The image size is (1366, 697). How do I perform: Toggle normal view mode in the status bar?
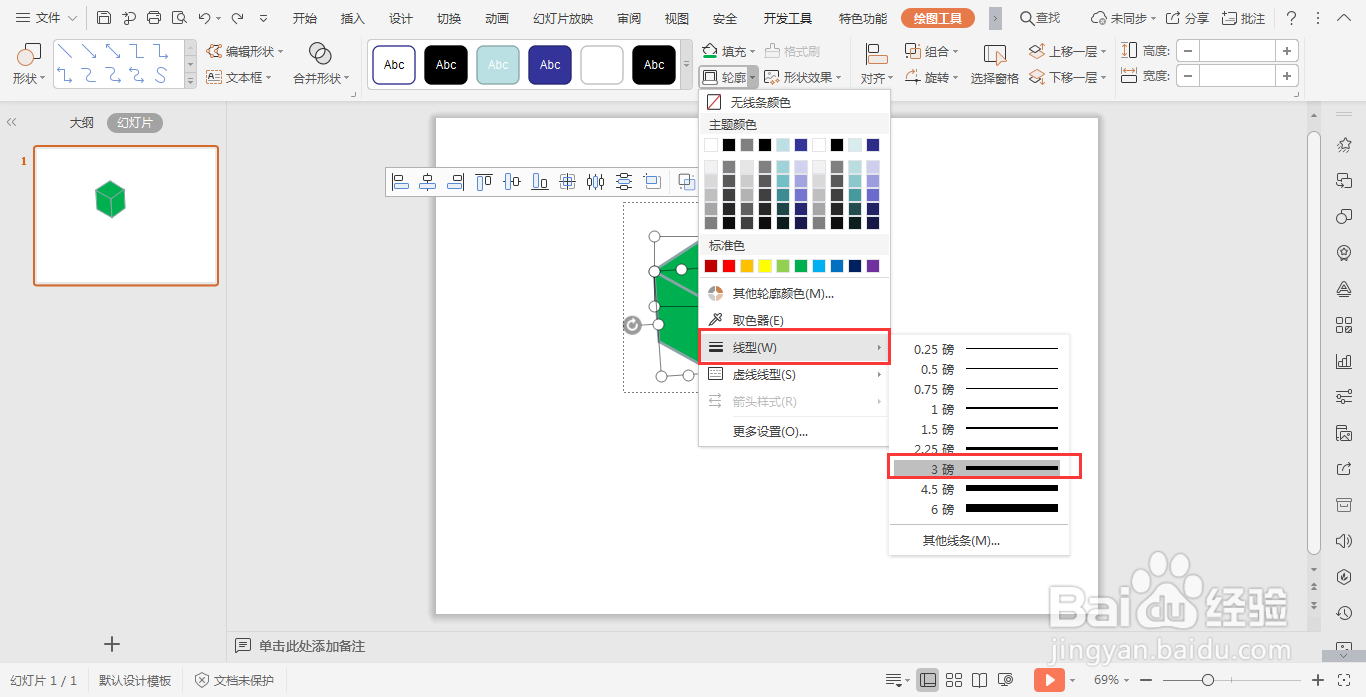tap(928, 680)
